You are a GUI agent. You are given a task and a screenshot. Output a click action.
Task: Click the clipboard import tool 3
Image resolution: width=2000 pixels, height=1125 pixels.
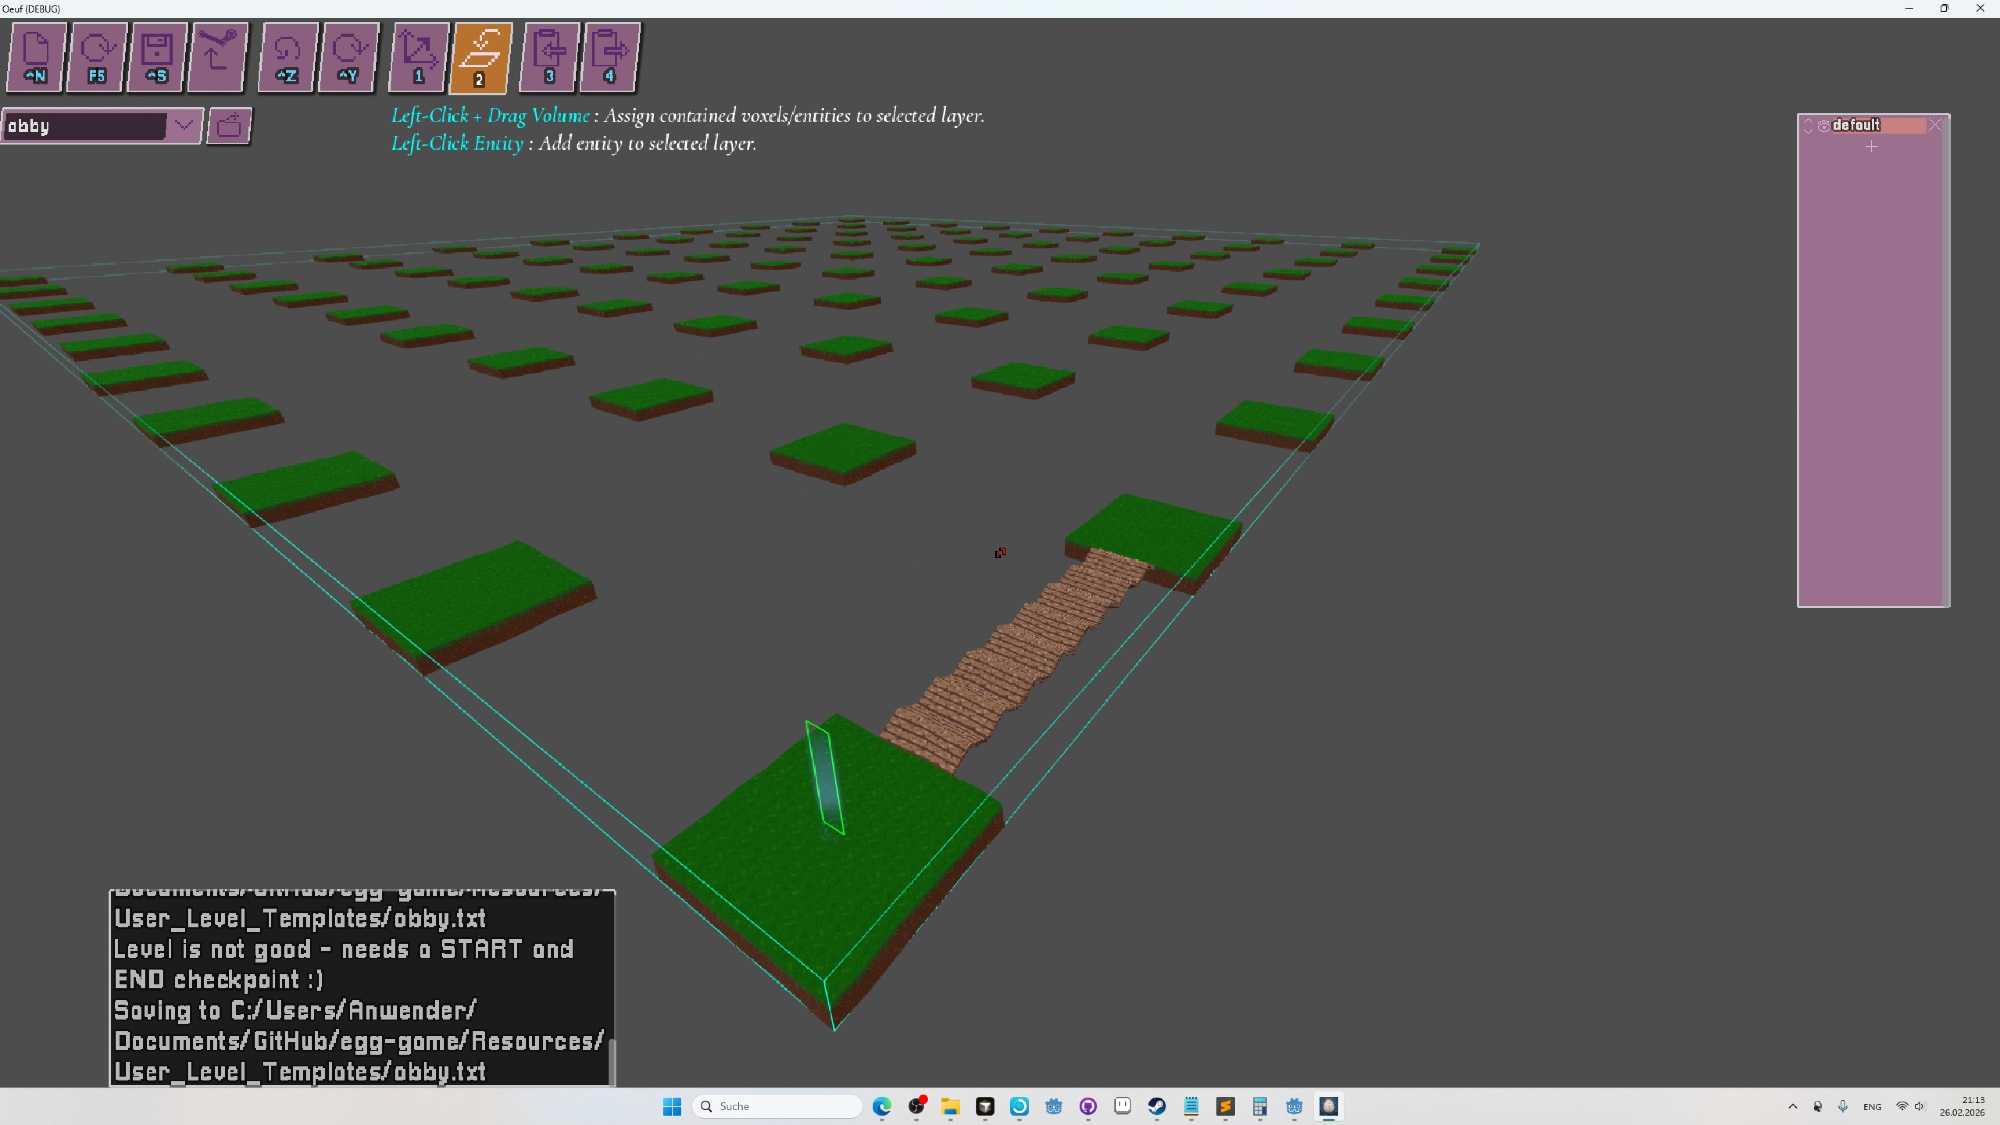point(549,57)
